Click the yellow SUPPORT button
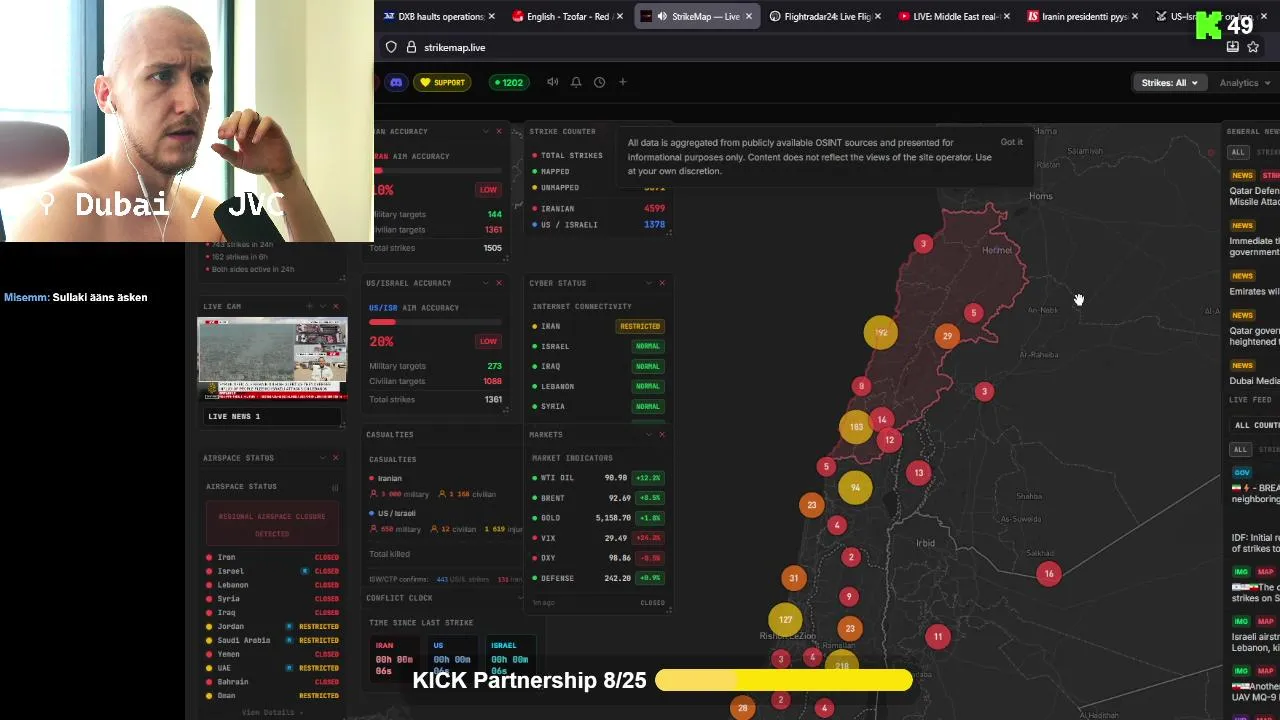 coord(442,82)
